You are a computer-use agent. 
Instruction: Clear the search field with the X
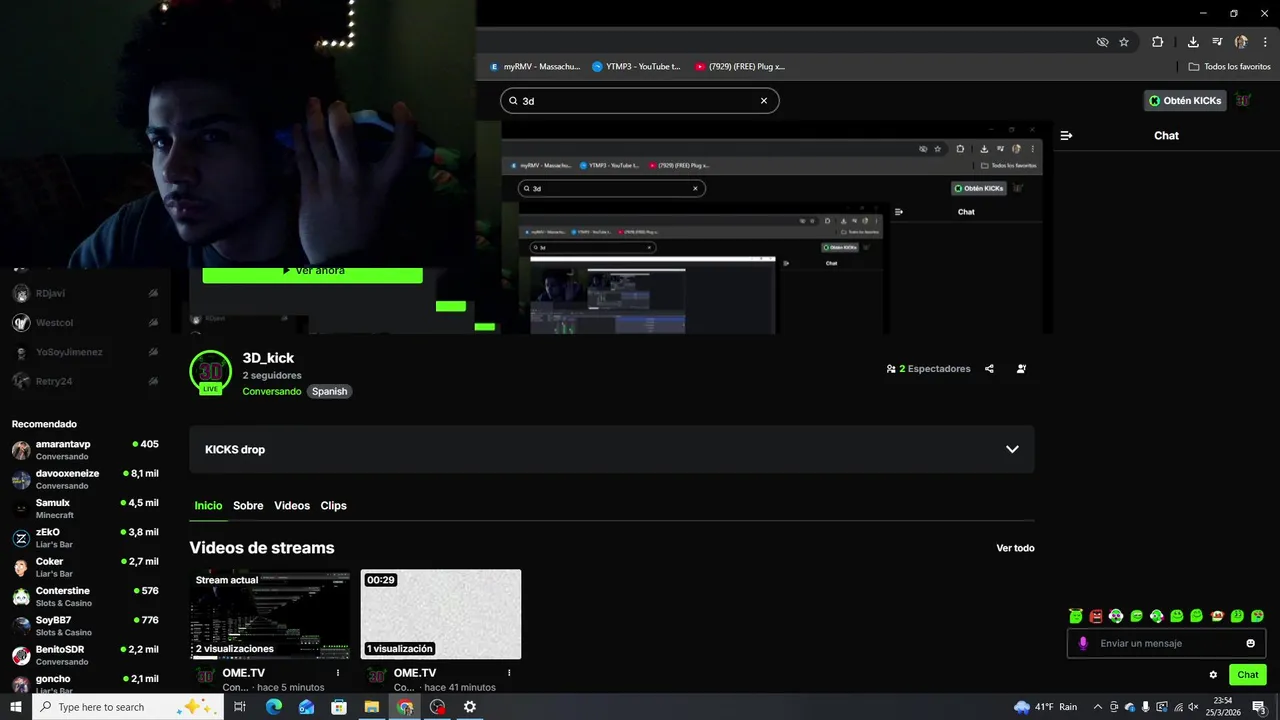tap(764, 101)
